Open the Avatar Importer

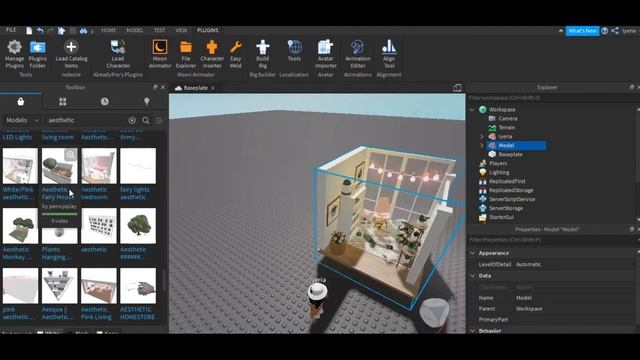[x=325, y=54]
